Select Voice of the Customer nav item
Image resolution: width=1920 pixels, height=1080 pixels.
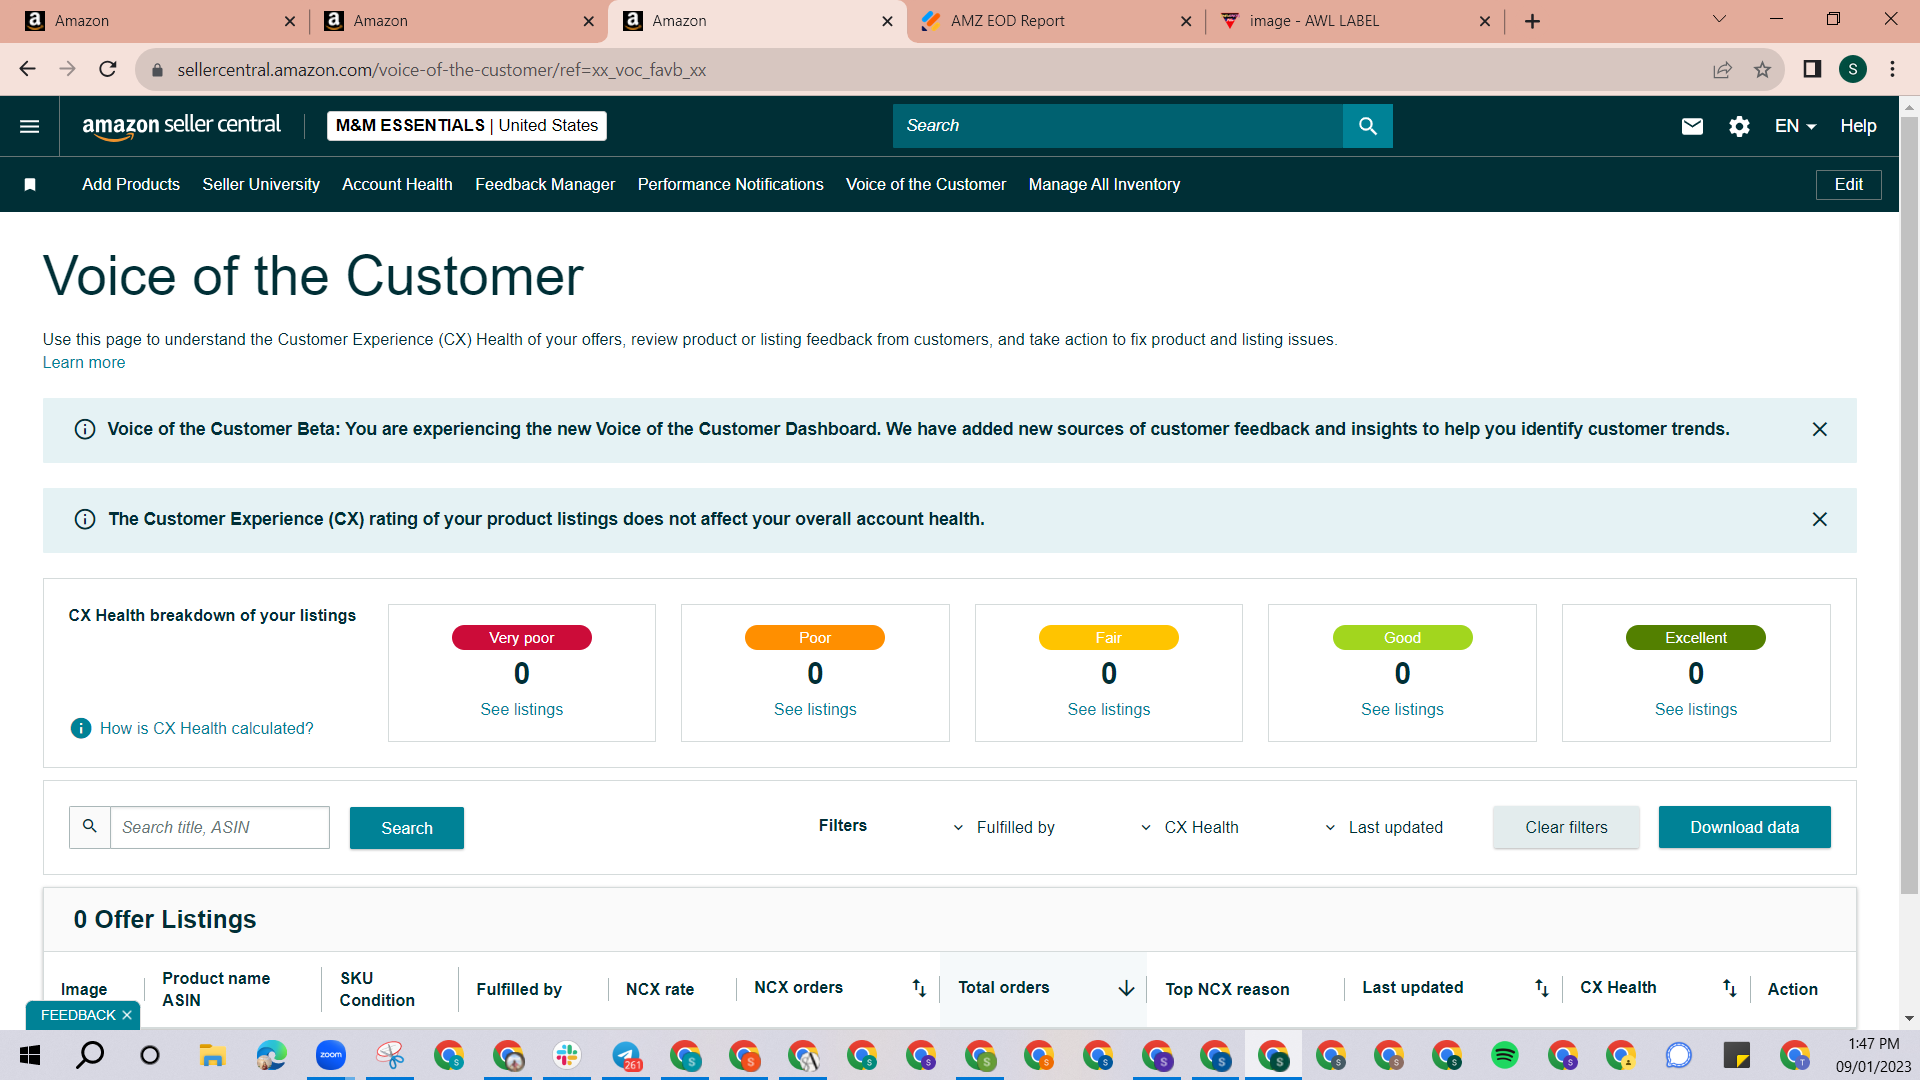(926, 184)
